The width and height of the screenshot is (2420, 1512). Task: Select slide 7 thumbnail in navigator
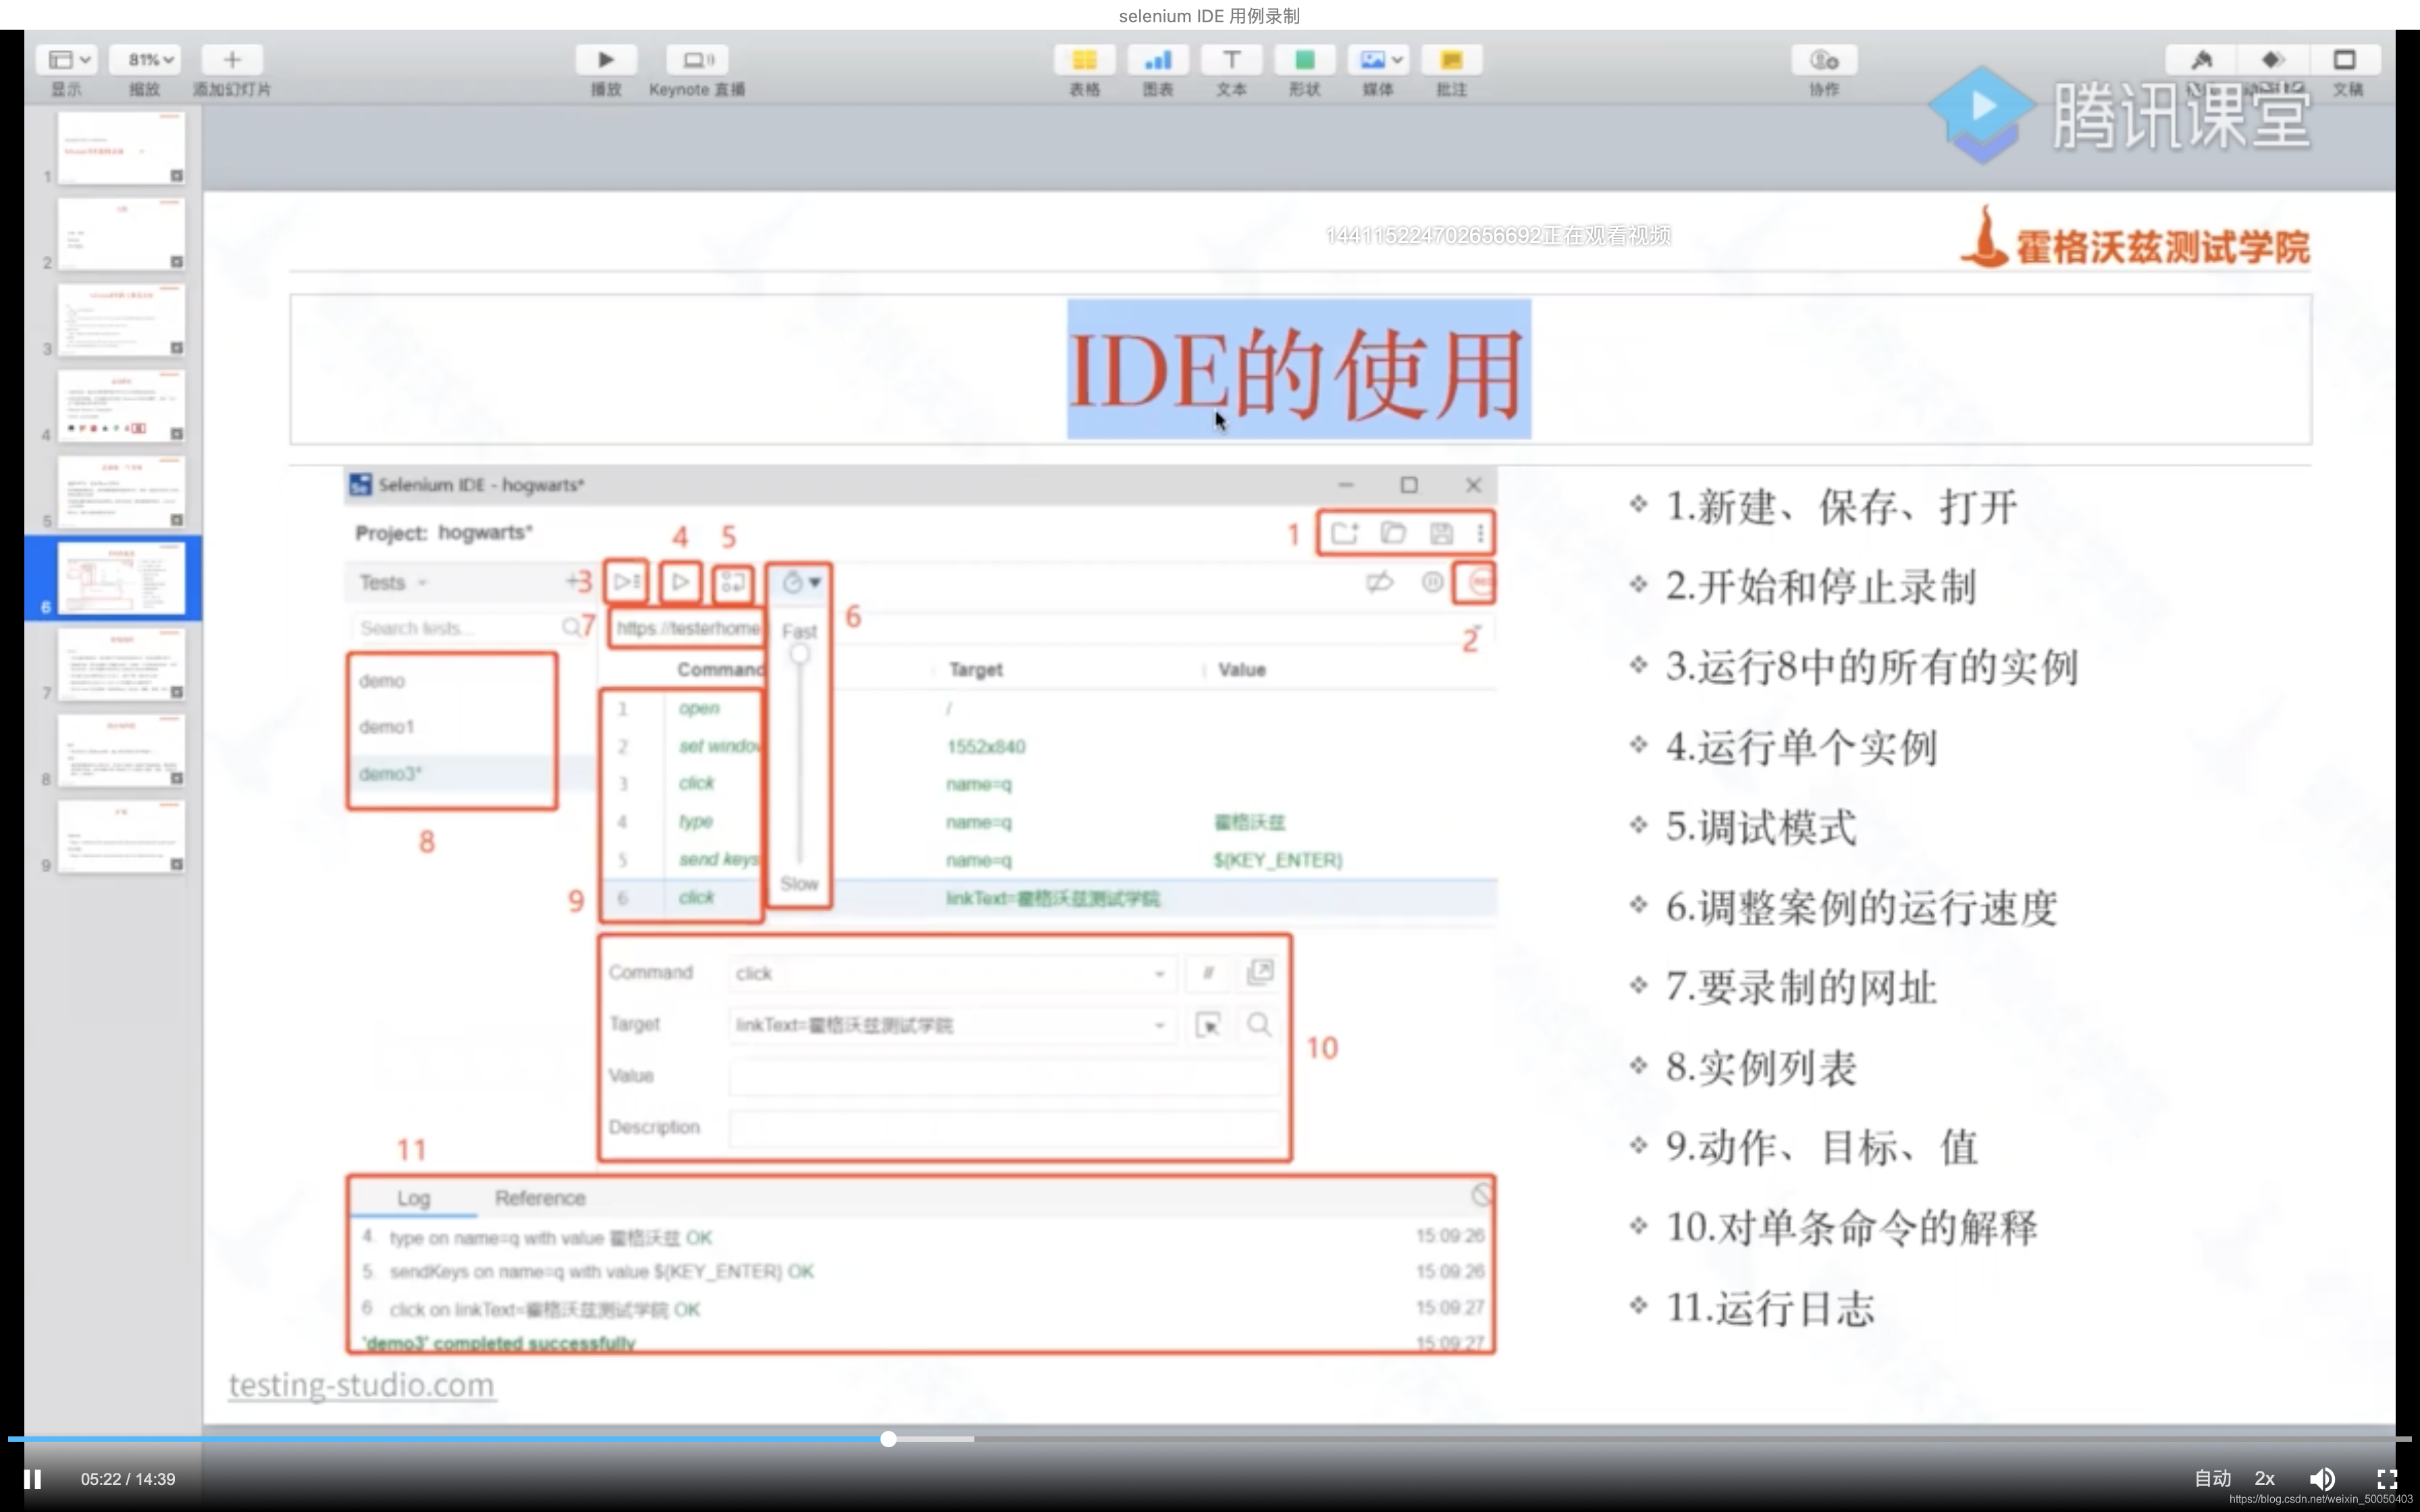(121, 664)
